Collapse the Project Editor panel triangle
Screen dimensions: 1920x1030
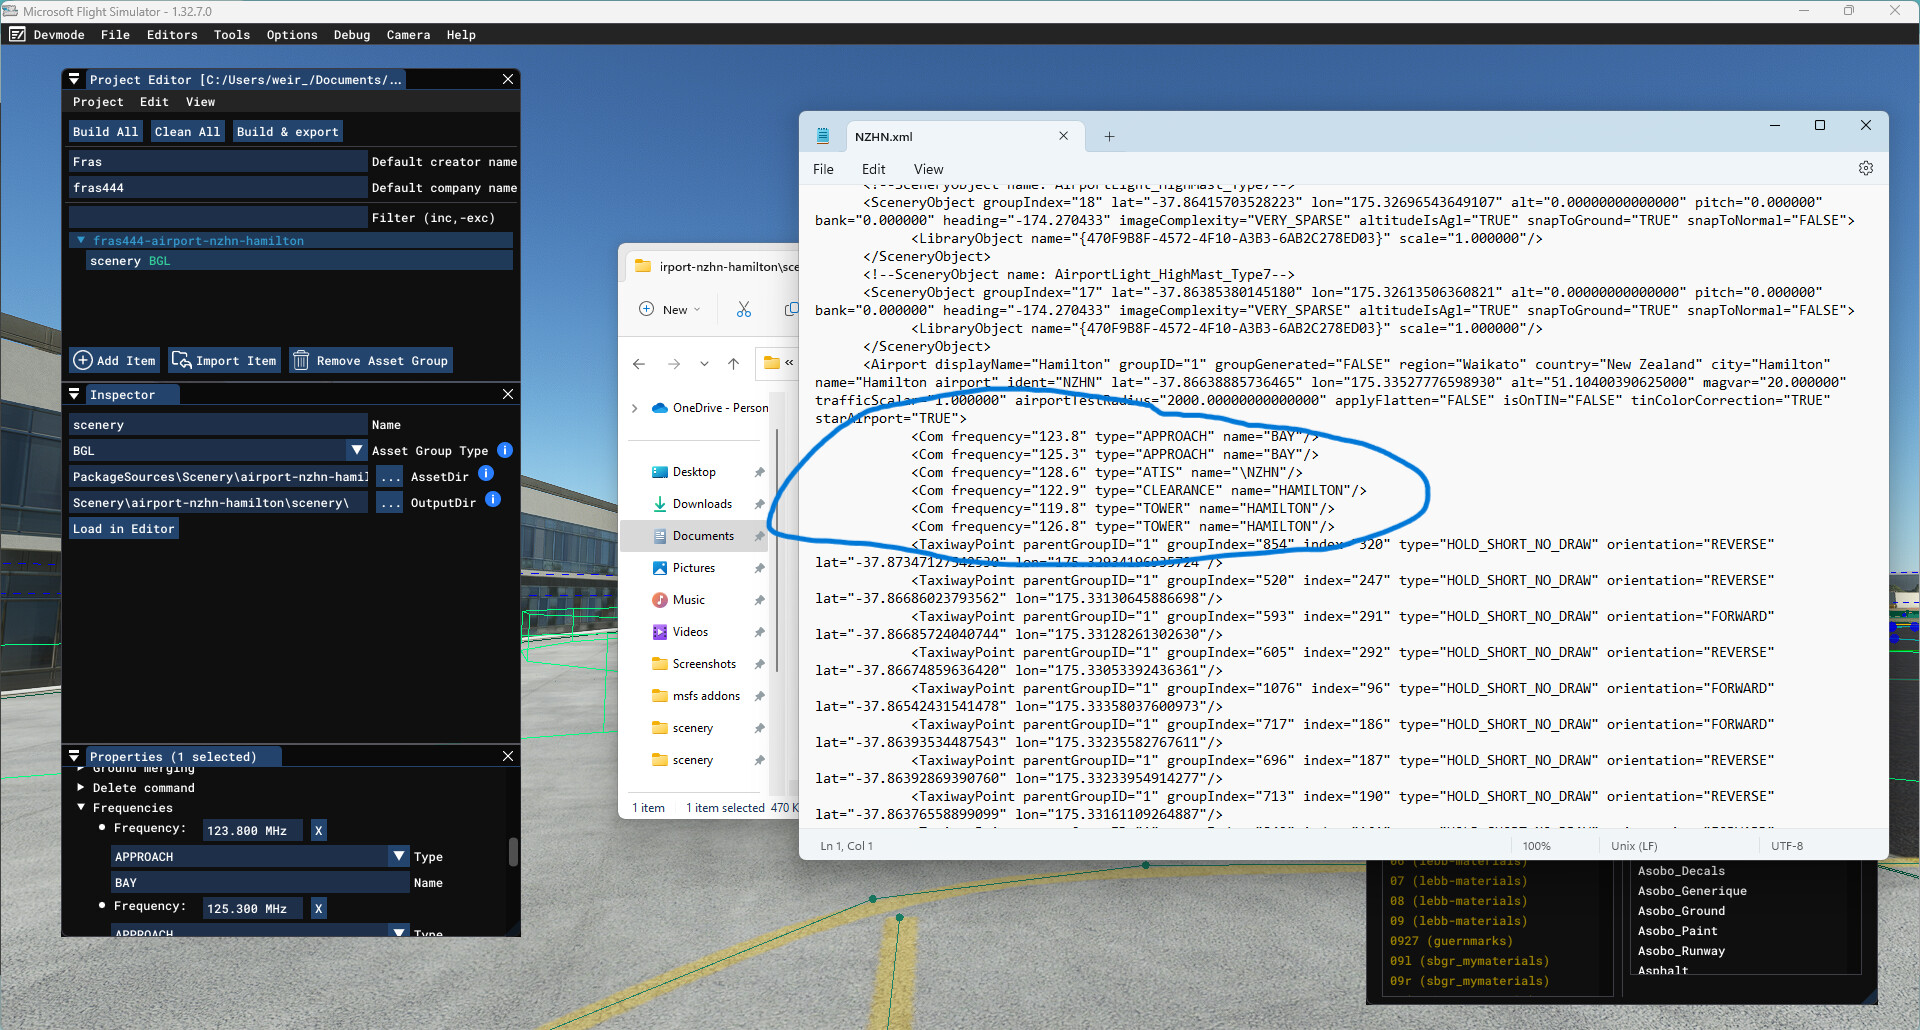(x=74, y=79)
